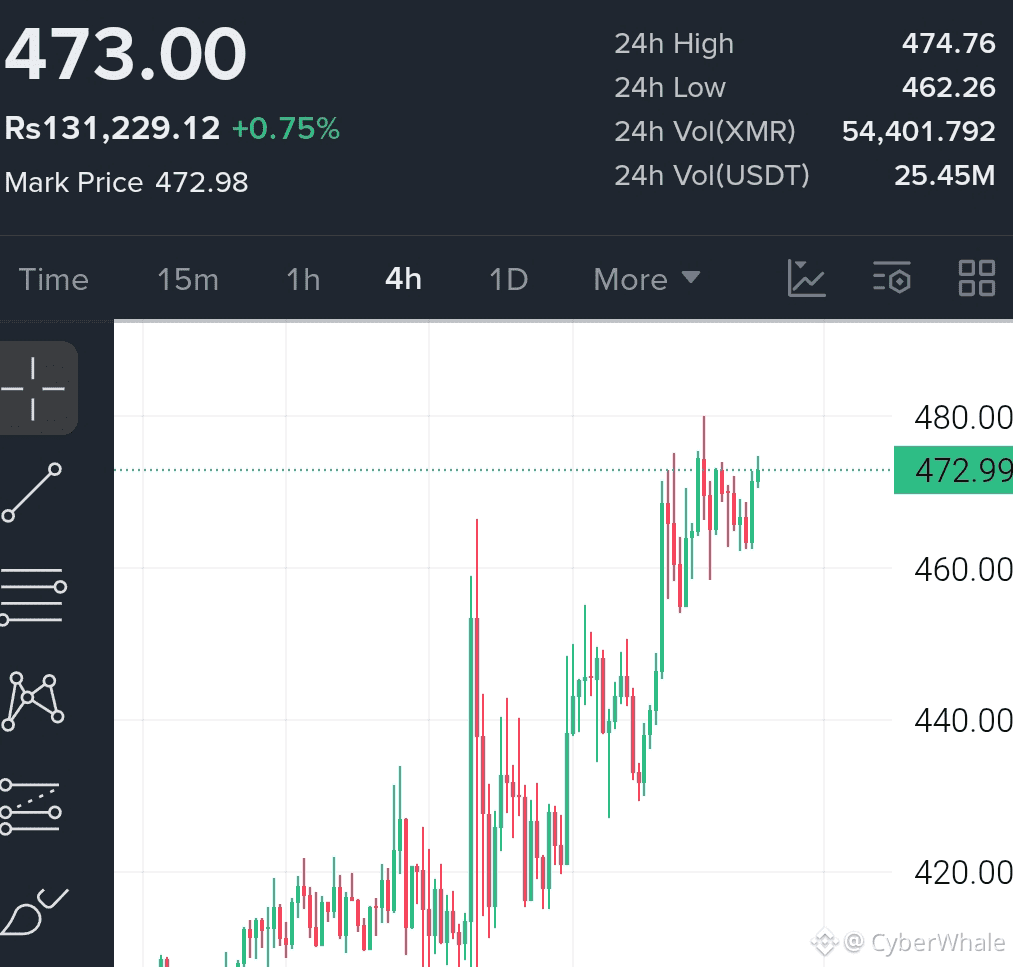This screenshot has height=967, width=1013.
Task: Open the chart indicators icon
Action: point(806,278)
